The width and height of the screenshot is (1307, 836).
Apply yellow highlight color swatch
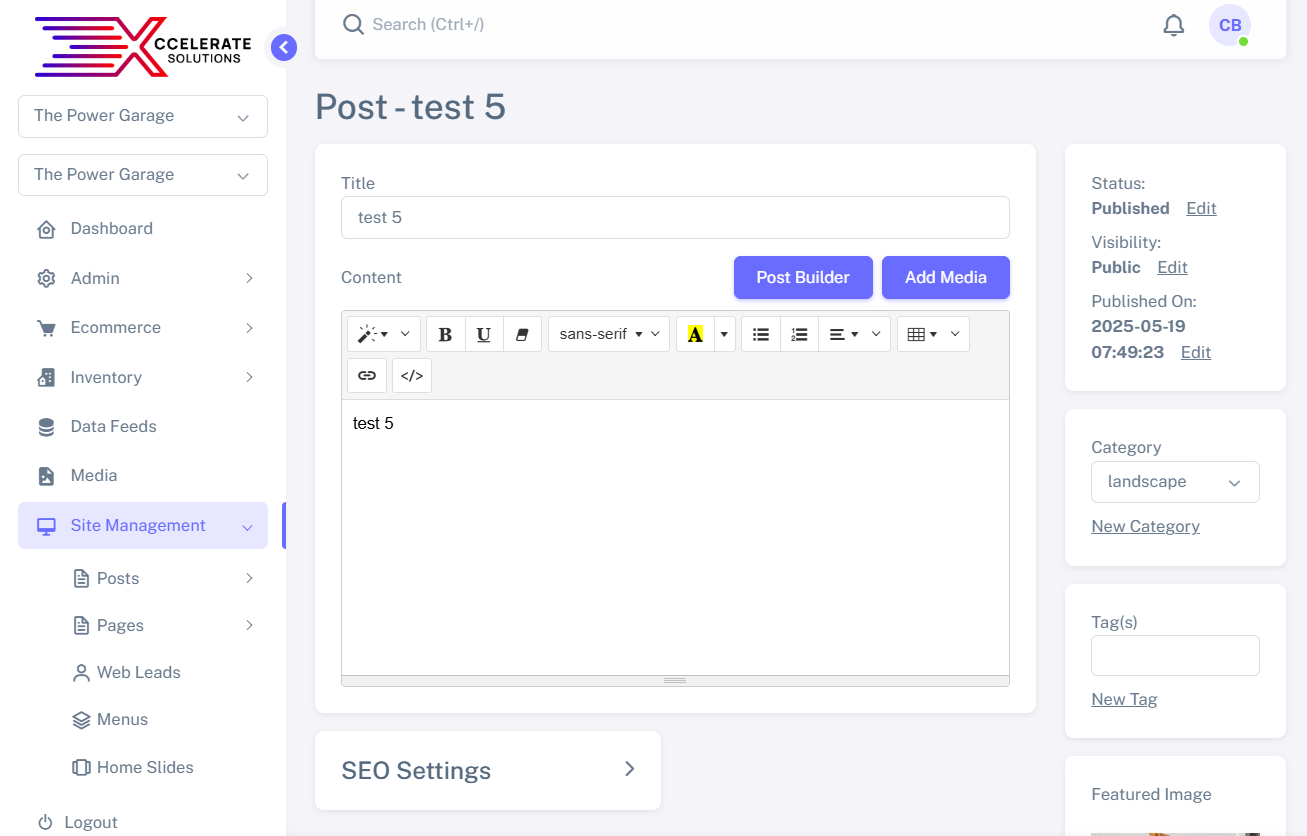695,334
